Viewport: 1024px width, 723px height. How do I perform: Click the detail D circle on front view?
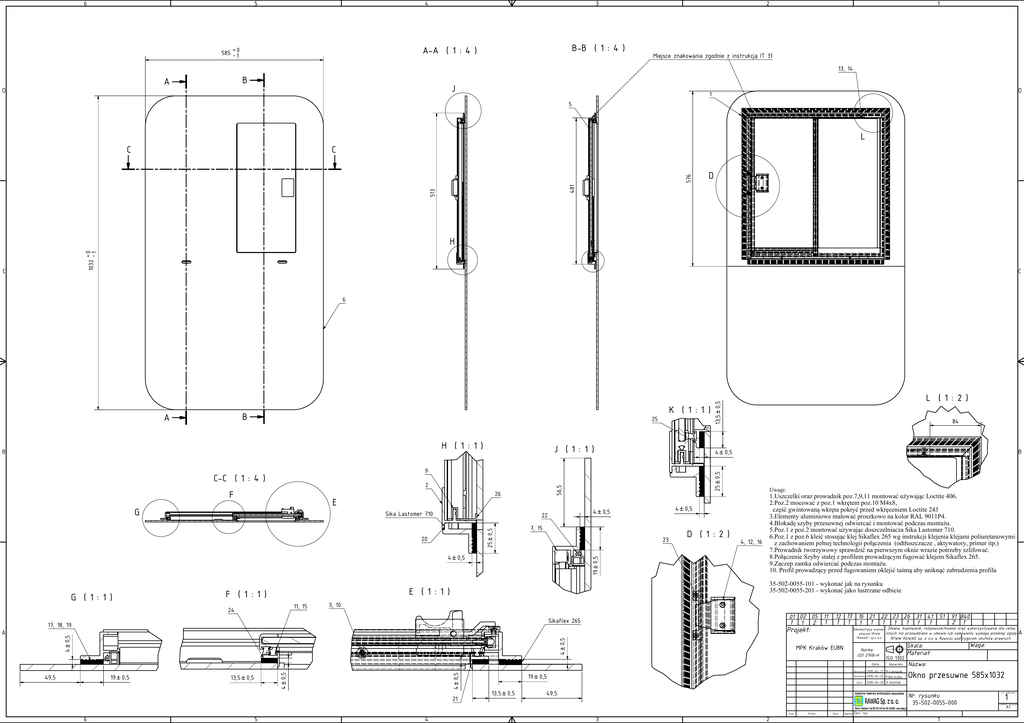(x=745, y=182)
